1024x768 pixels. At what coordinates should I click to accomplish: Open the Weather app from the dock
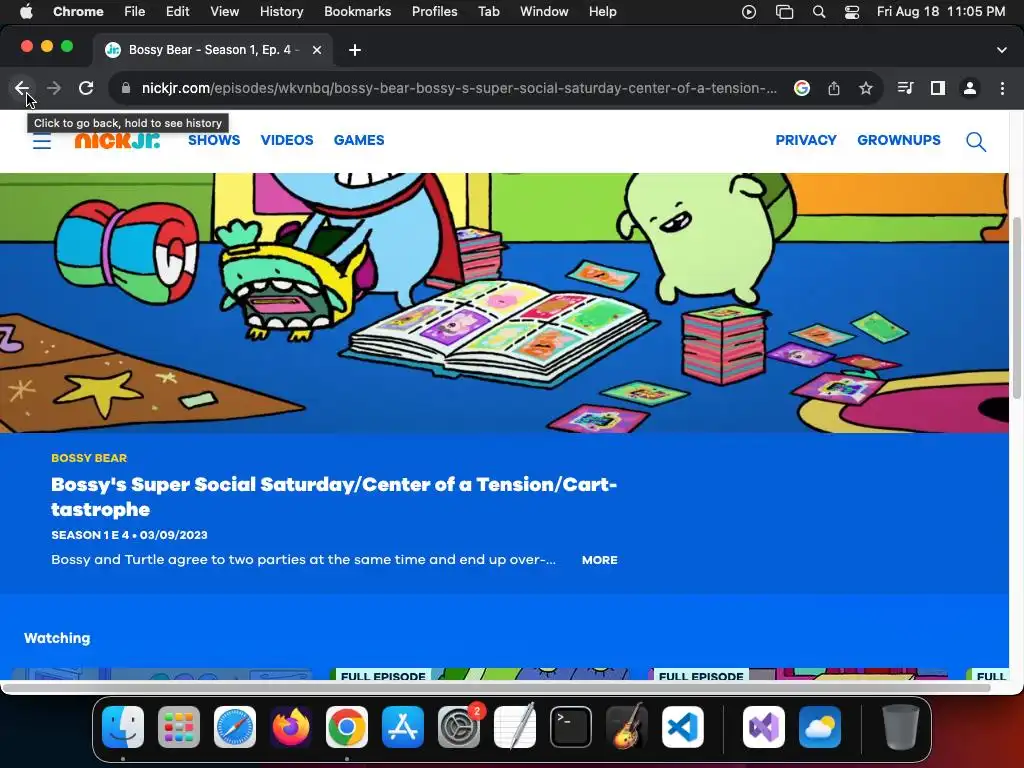point(820,727)
